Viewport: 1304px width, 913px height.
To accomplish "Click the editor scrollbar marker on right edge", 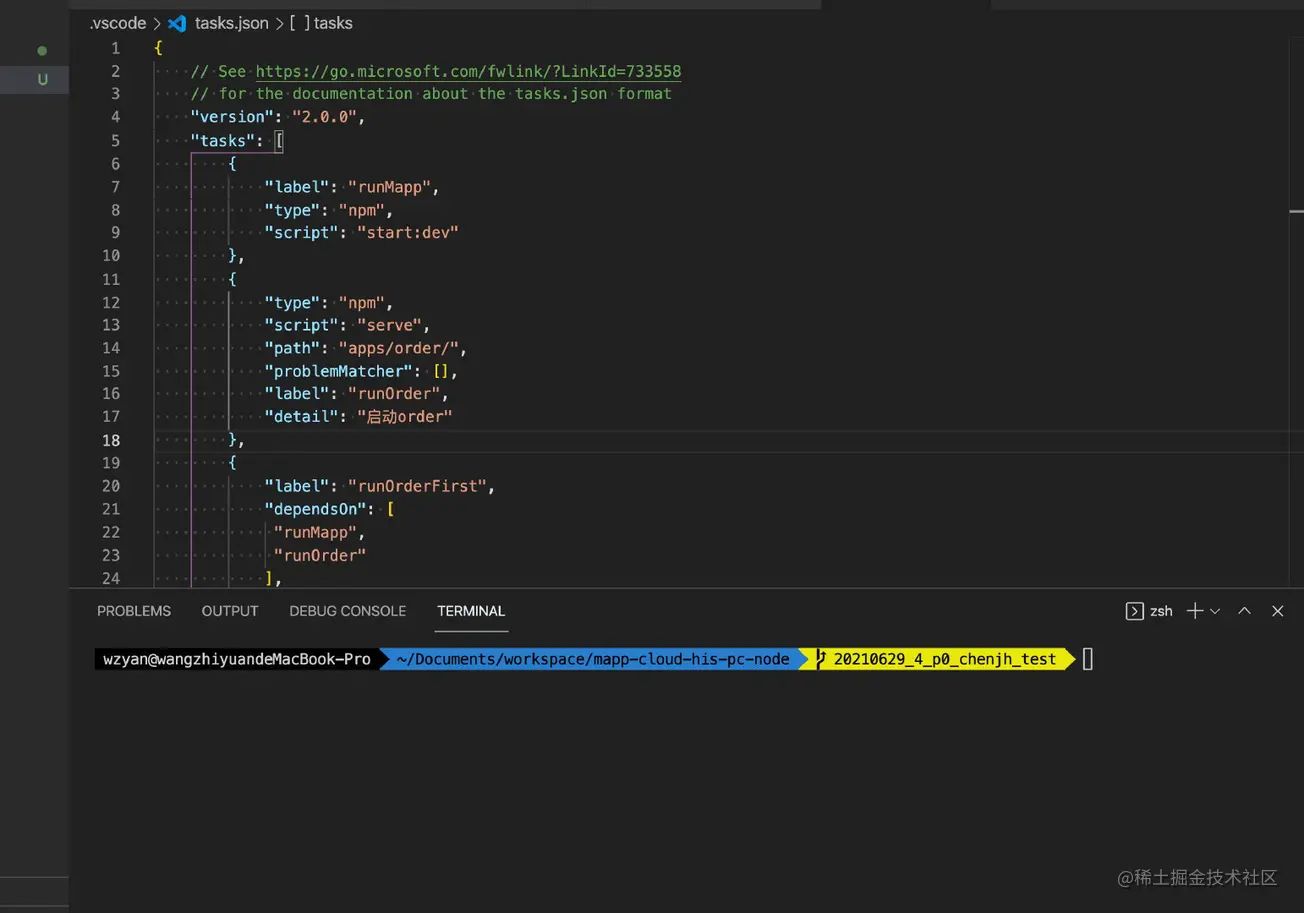I will [x=1296, y=212].
